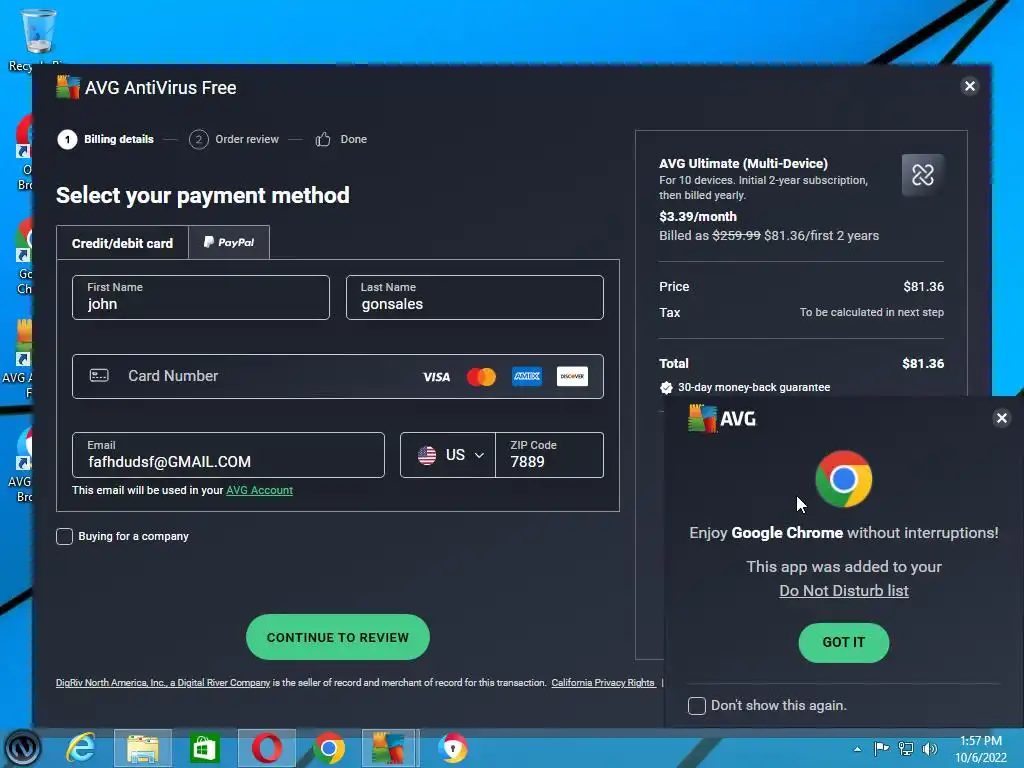Click the thumbs-up Done step icon
Viewport: 1024px width, 768px height.
323,139
